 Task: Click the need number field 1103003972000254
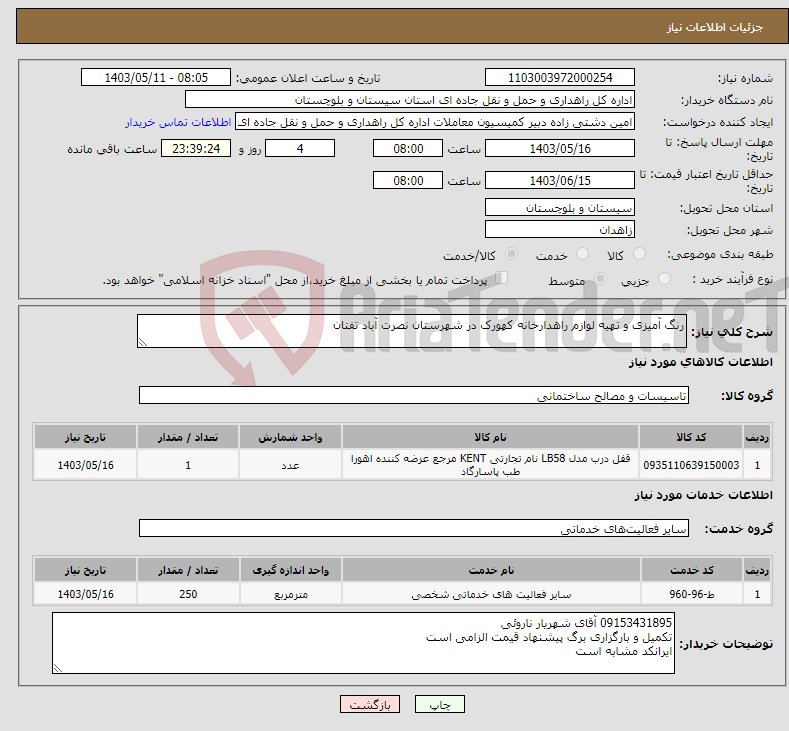pyautogui.click(x=560, y=77)
